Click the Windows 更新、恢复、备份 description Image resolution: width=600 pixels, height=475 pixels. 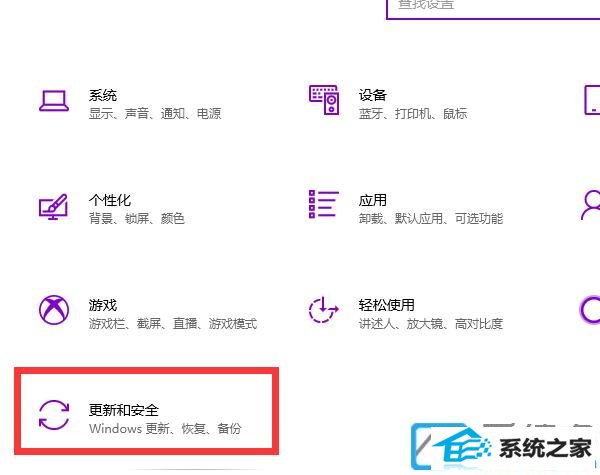tap(165, 428)
